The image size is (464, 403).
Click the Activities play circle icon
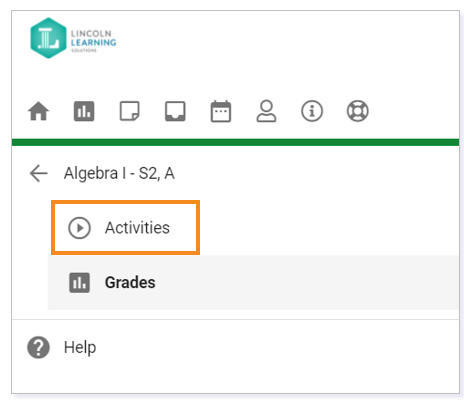pos(79,228)
